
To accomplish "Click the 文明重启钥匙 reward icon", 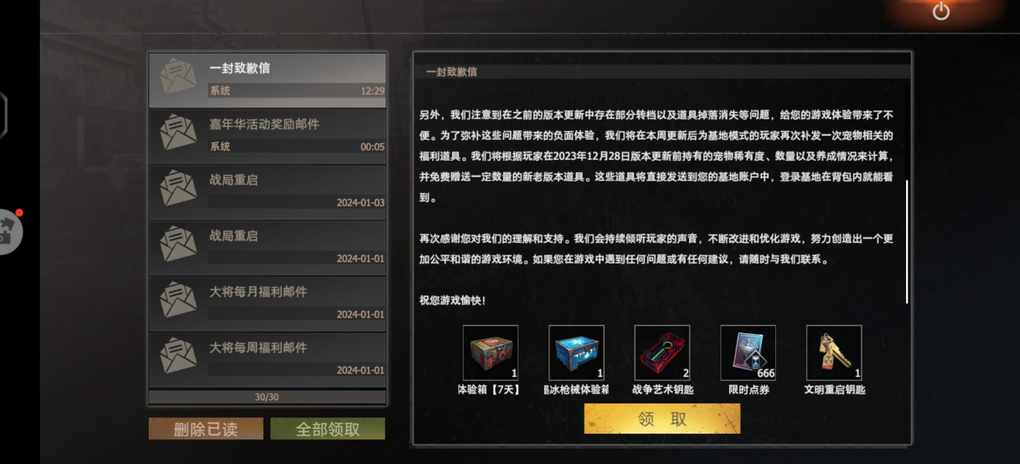I will pos(834,353).
